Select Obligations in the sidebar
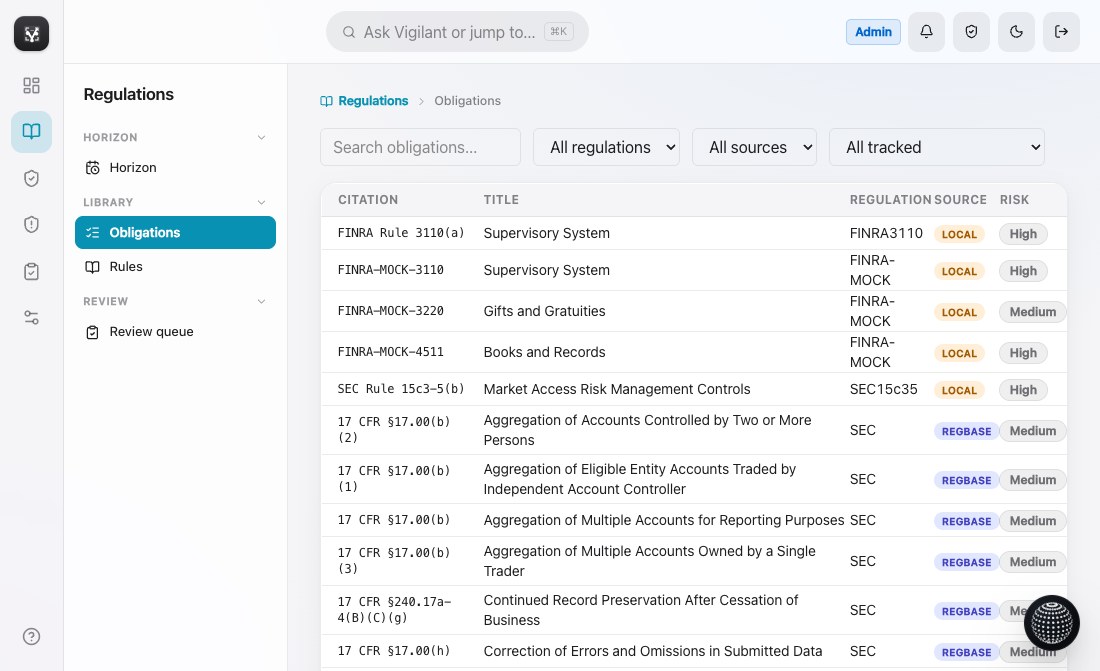 (x=175, y=232)
